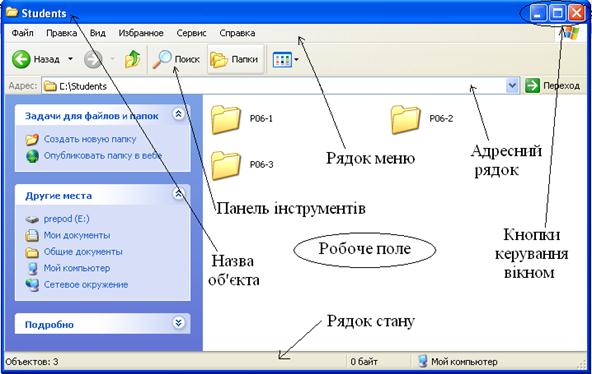The width and height of the screenshot is (592, 374).
Task: Open the Views dropdown arrow
Action: [296, 59]
